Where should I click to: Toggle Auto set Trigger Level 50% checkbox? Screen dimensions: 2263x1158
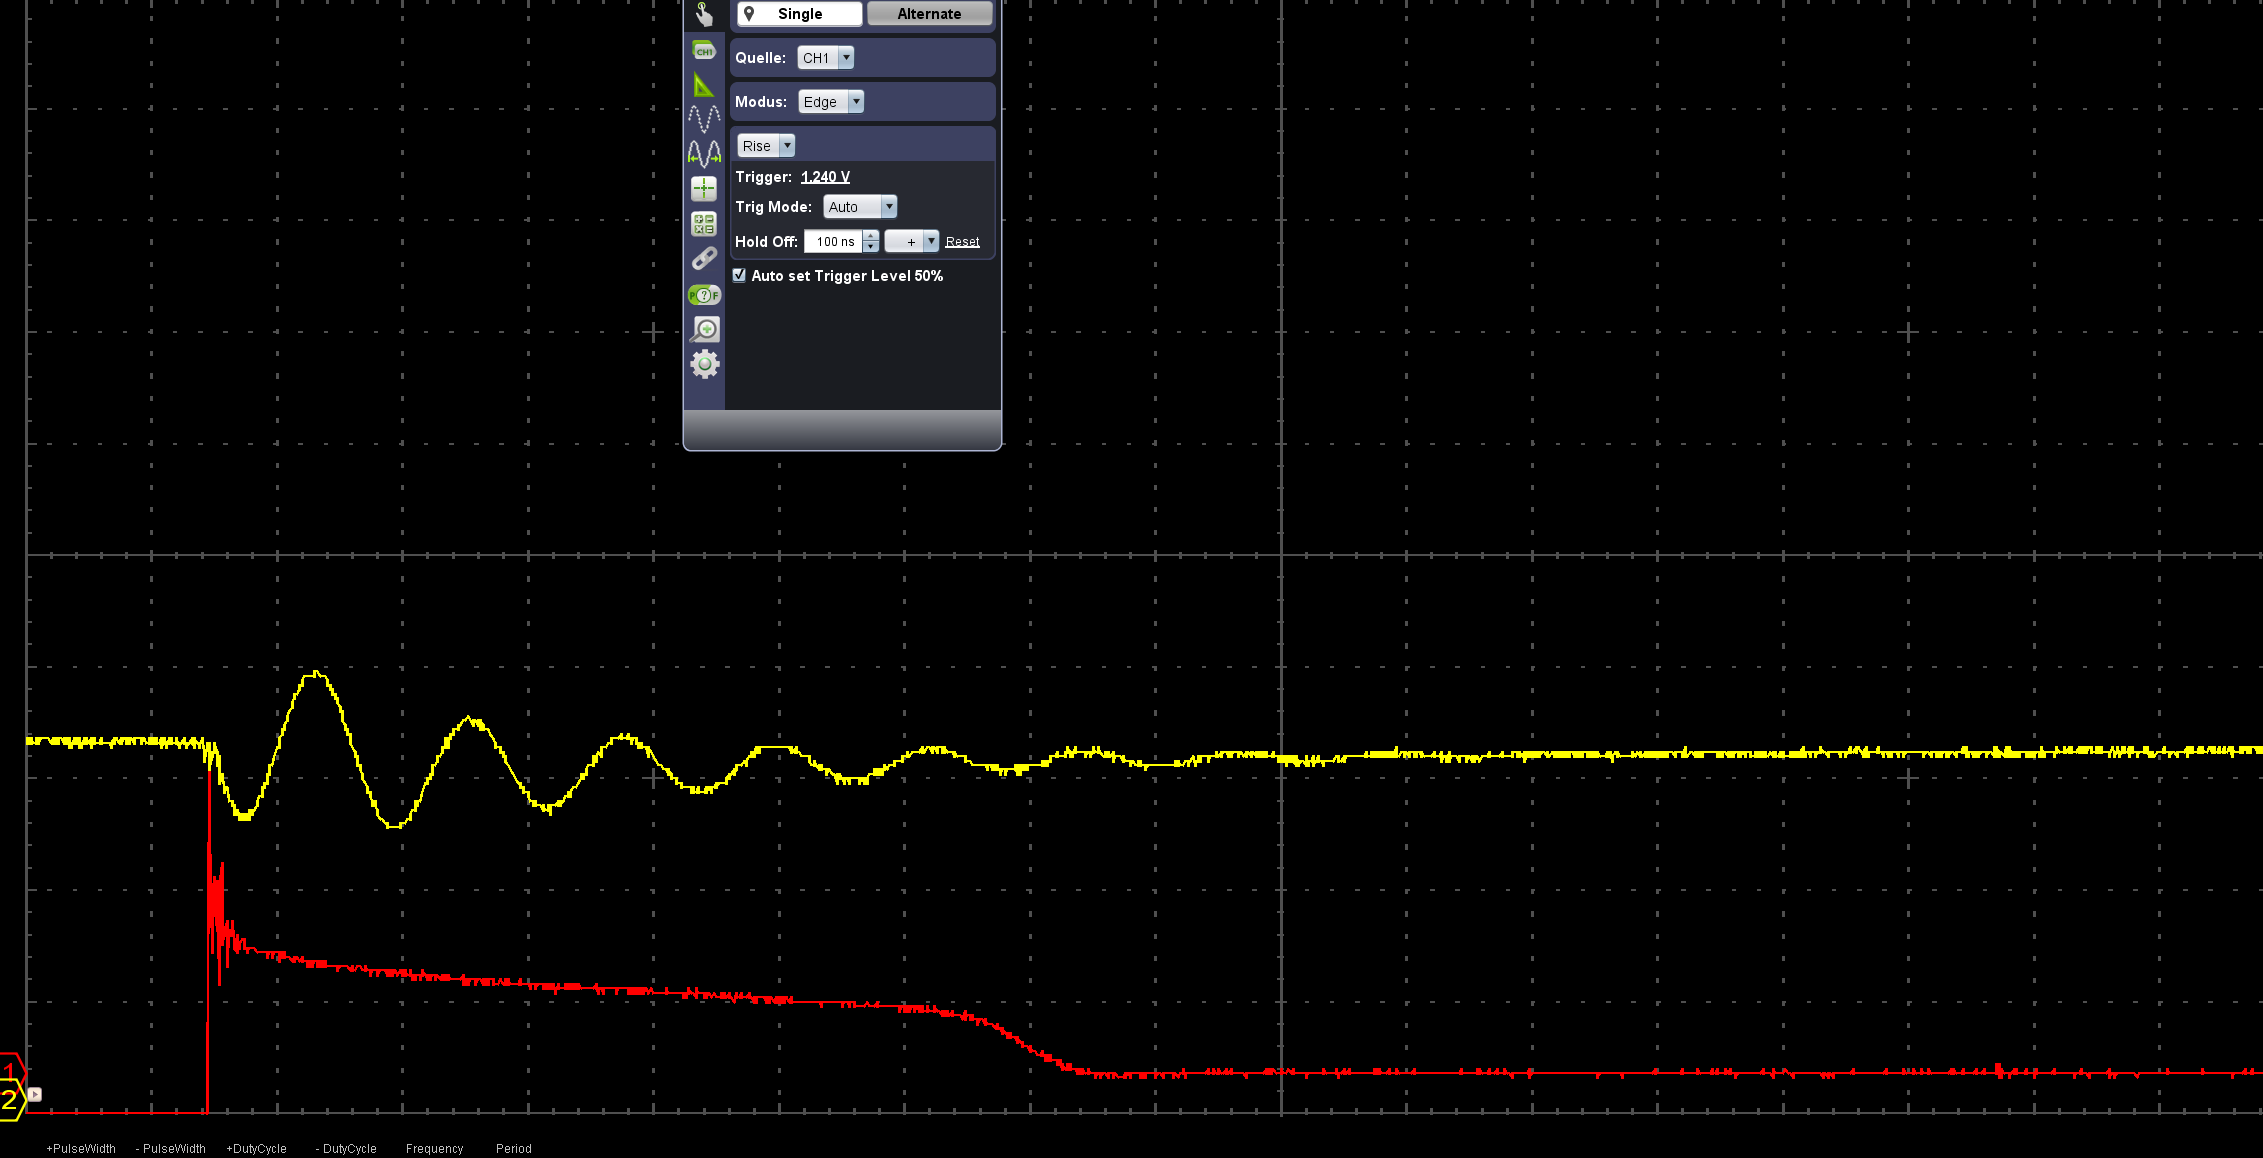[740, 275]
